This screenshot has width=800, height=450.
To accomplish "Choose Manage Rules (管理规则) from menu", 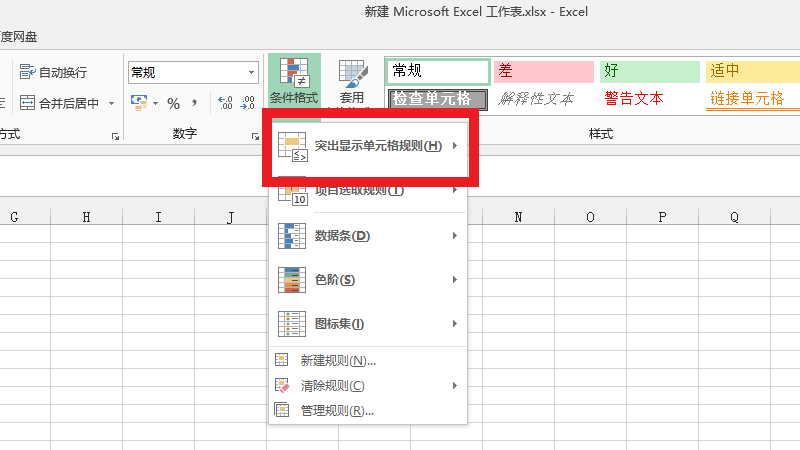I will click(338, 410).
